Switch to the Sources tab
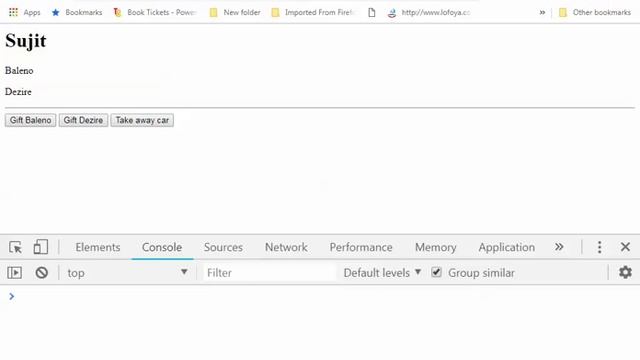This screenshot has width=640, height=360. tap(223, 247)
